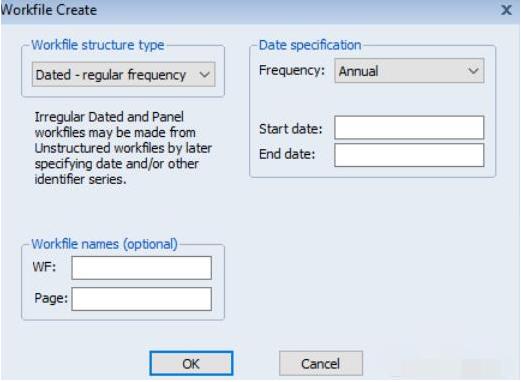Open the 'Dated - regular frequency' structure dropdown
Image resolution: width=521 pixels, height=382 pixels.
click(x=124, y=75)
